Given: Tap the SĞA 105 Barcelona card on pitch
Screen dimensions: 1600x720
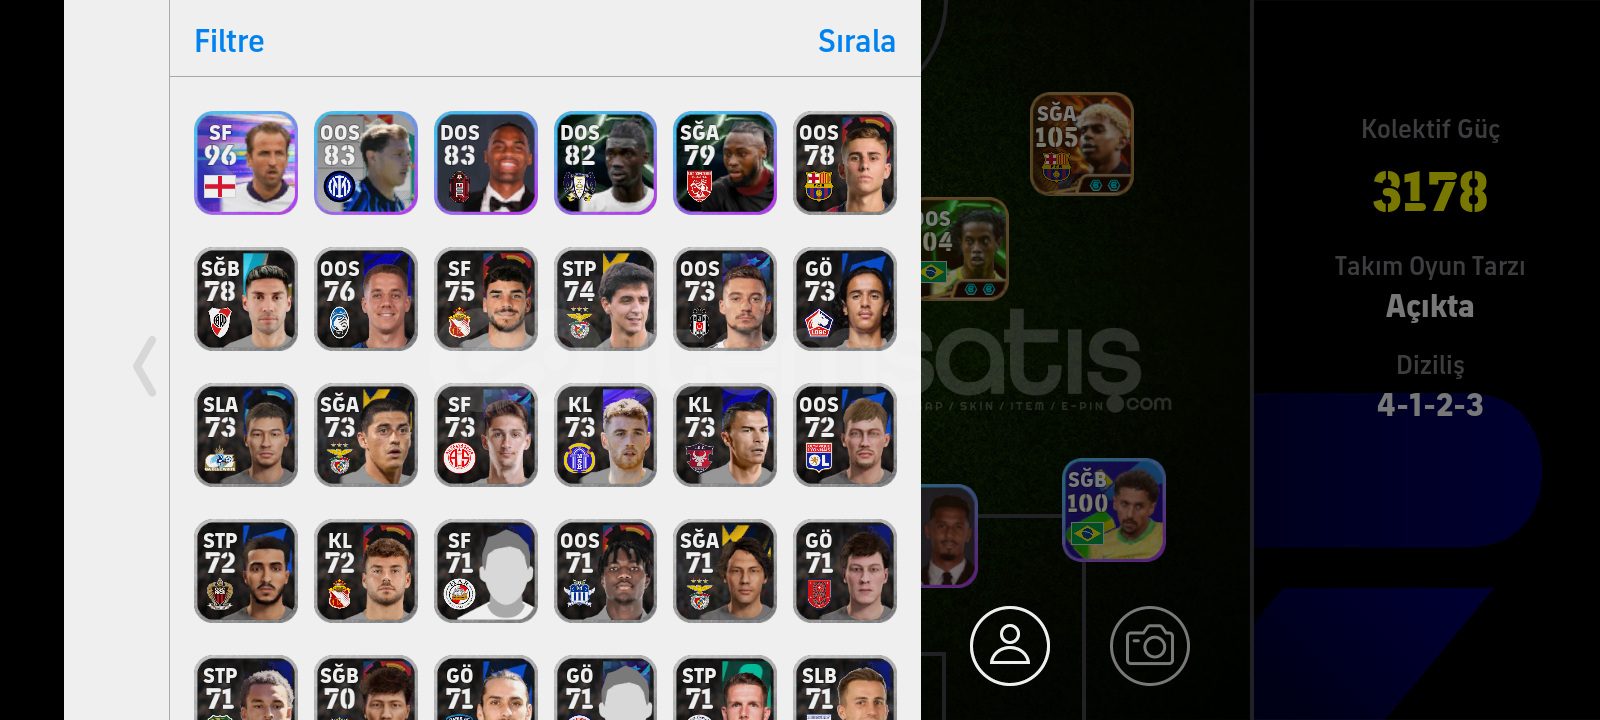Looking at the screenshot, I should [x=1082, y=144].
